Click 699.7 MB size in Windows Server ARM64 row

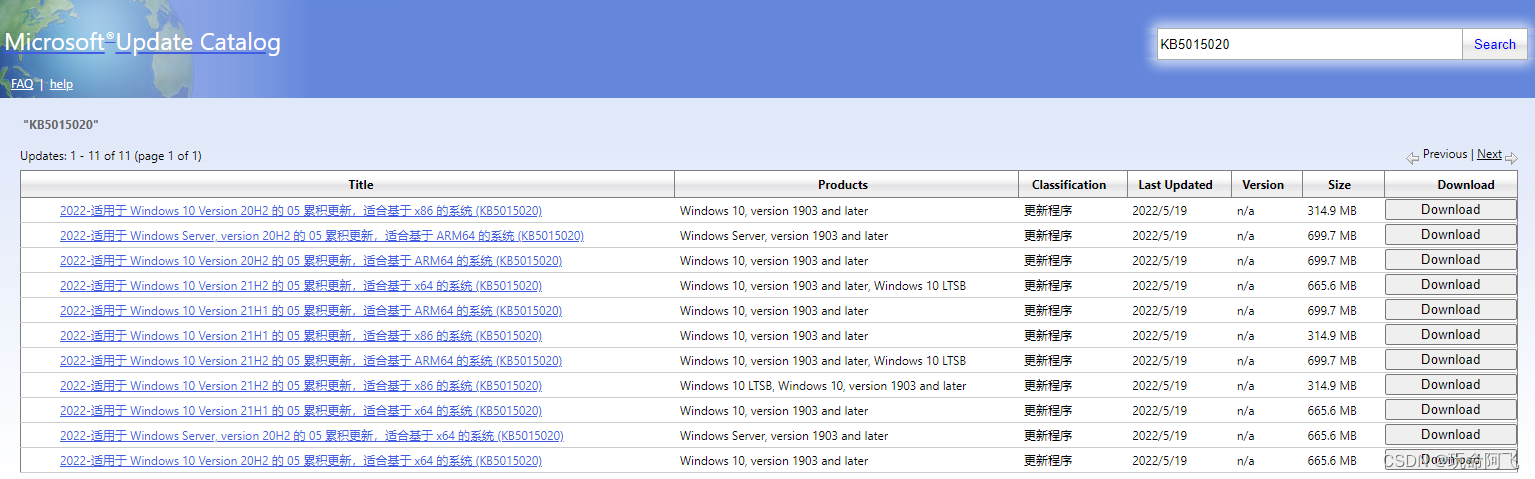coord(1332,236)
